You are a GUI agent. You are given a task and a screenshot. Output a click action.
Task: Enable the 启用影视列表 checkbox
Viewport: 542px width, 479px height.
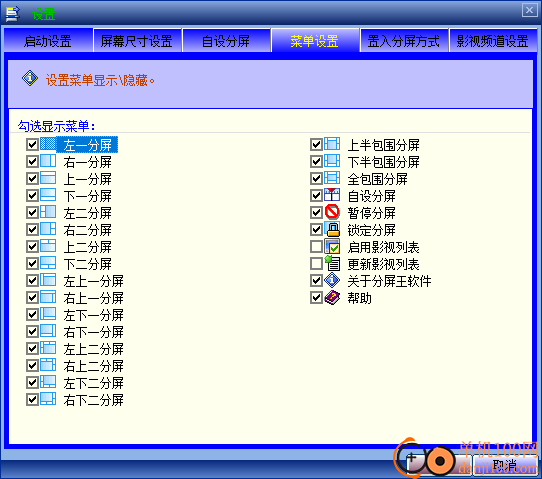(316, 246)
